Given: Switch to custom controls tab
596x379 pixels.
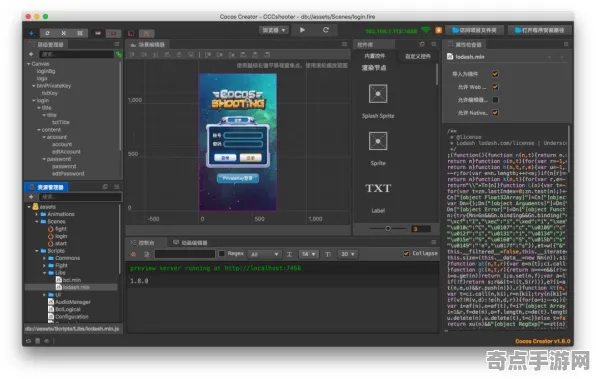Looking at the screenshot, I should pos(418,56).
